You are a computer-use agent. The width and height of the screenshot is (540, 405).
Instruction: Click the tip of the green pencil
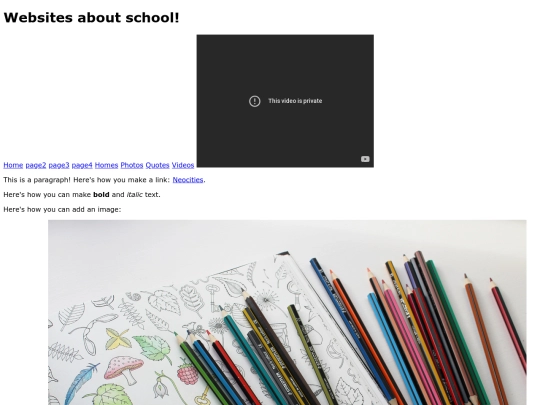point(176,334)
